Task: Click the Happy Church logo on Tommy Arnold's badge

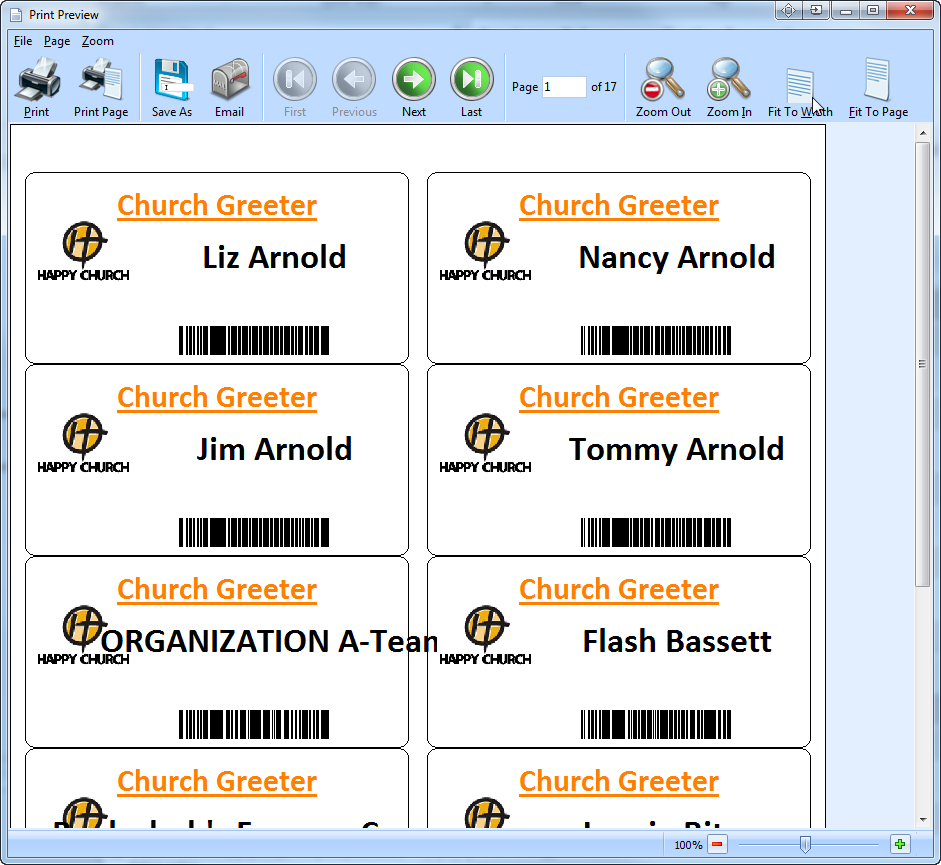Action: click(x=485, y=443)
